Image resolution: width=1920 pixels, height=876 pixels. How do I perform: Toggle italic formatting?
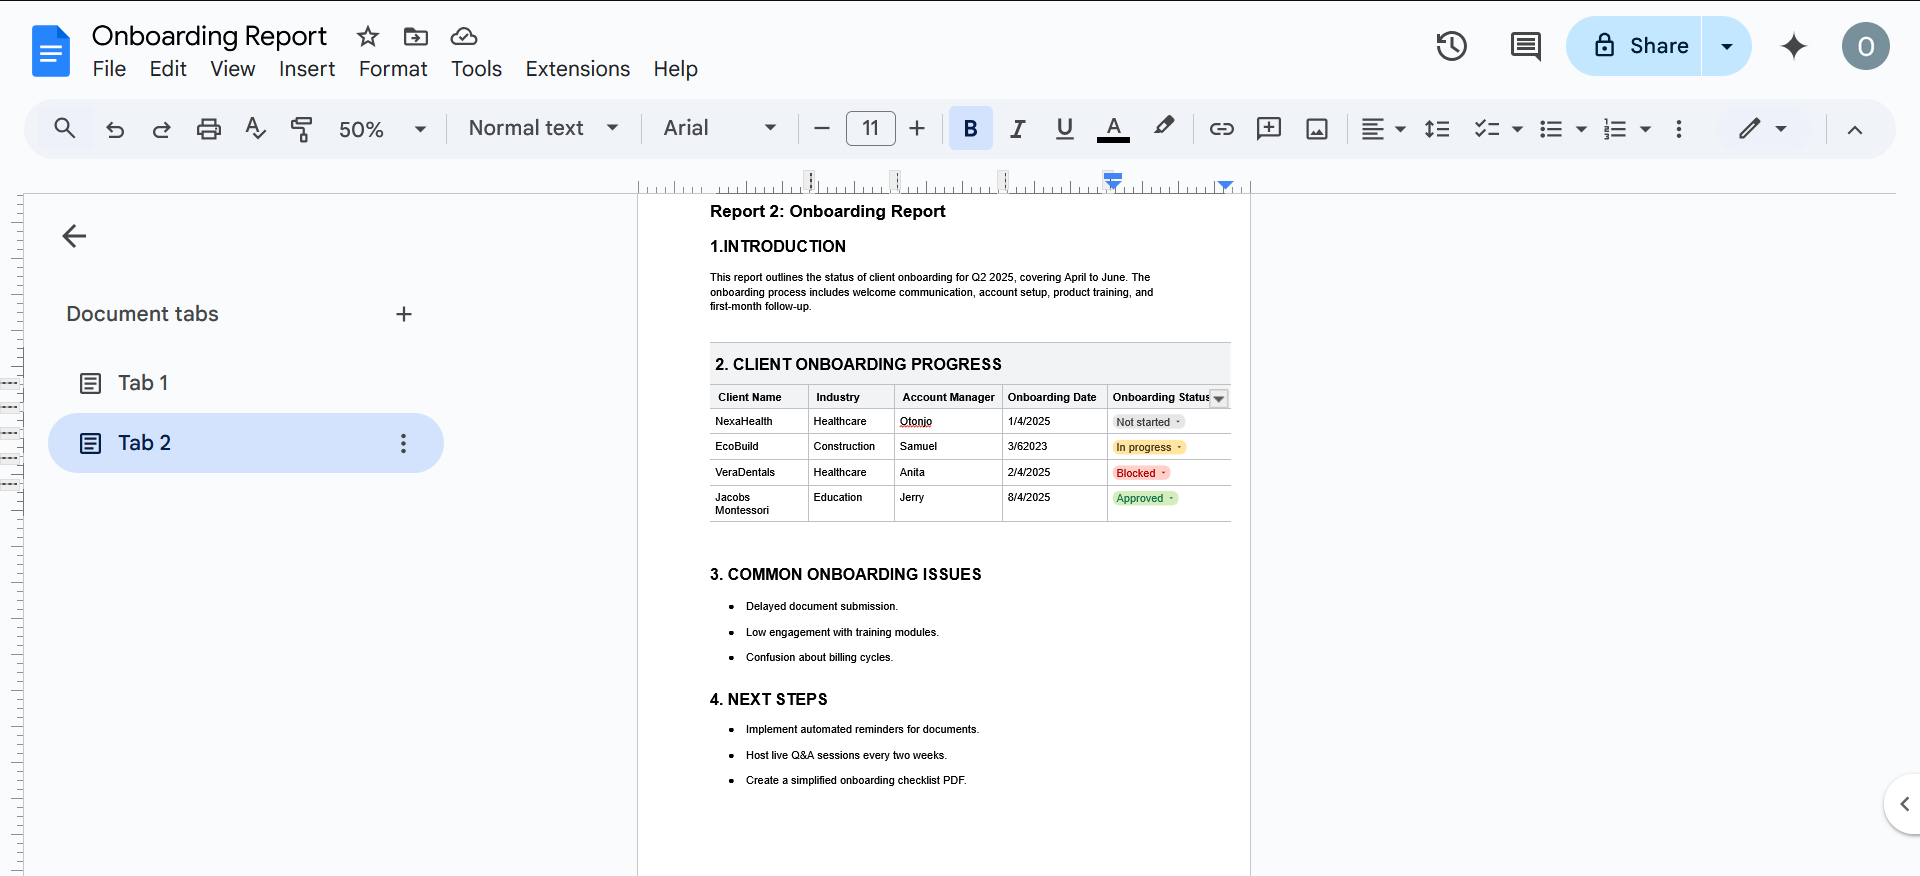click(x=1018, y=128)
